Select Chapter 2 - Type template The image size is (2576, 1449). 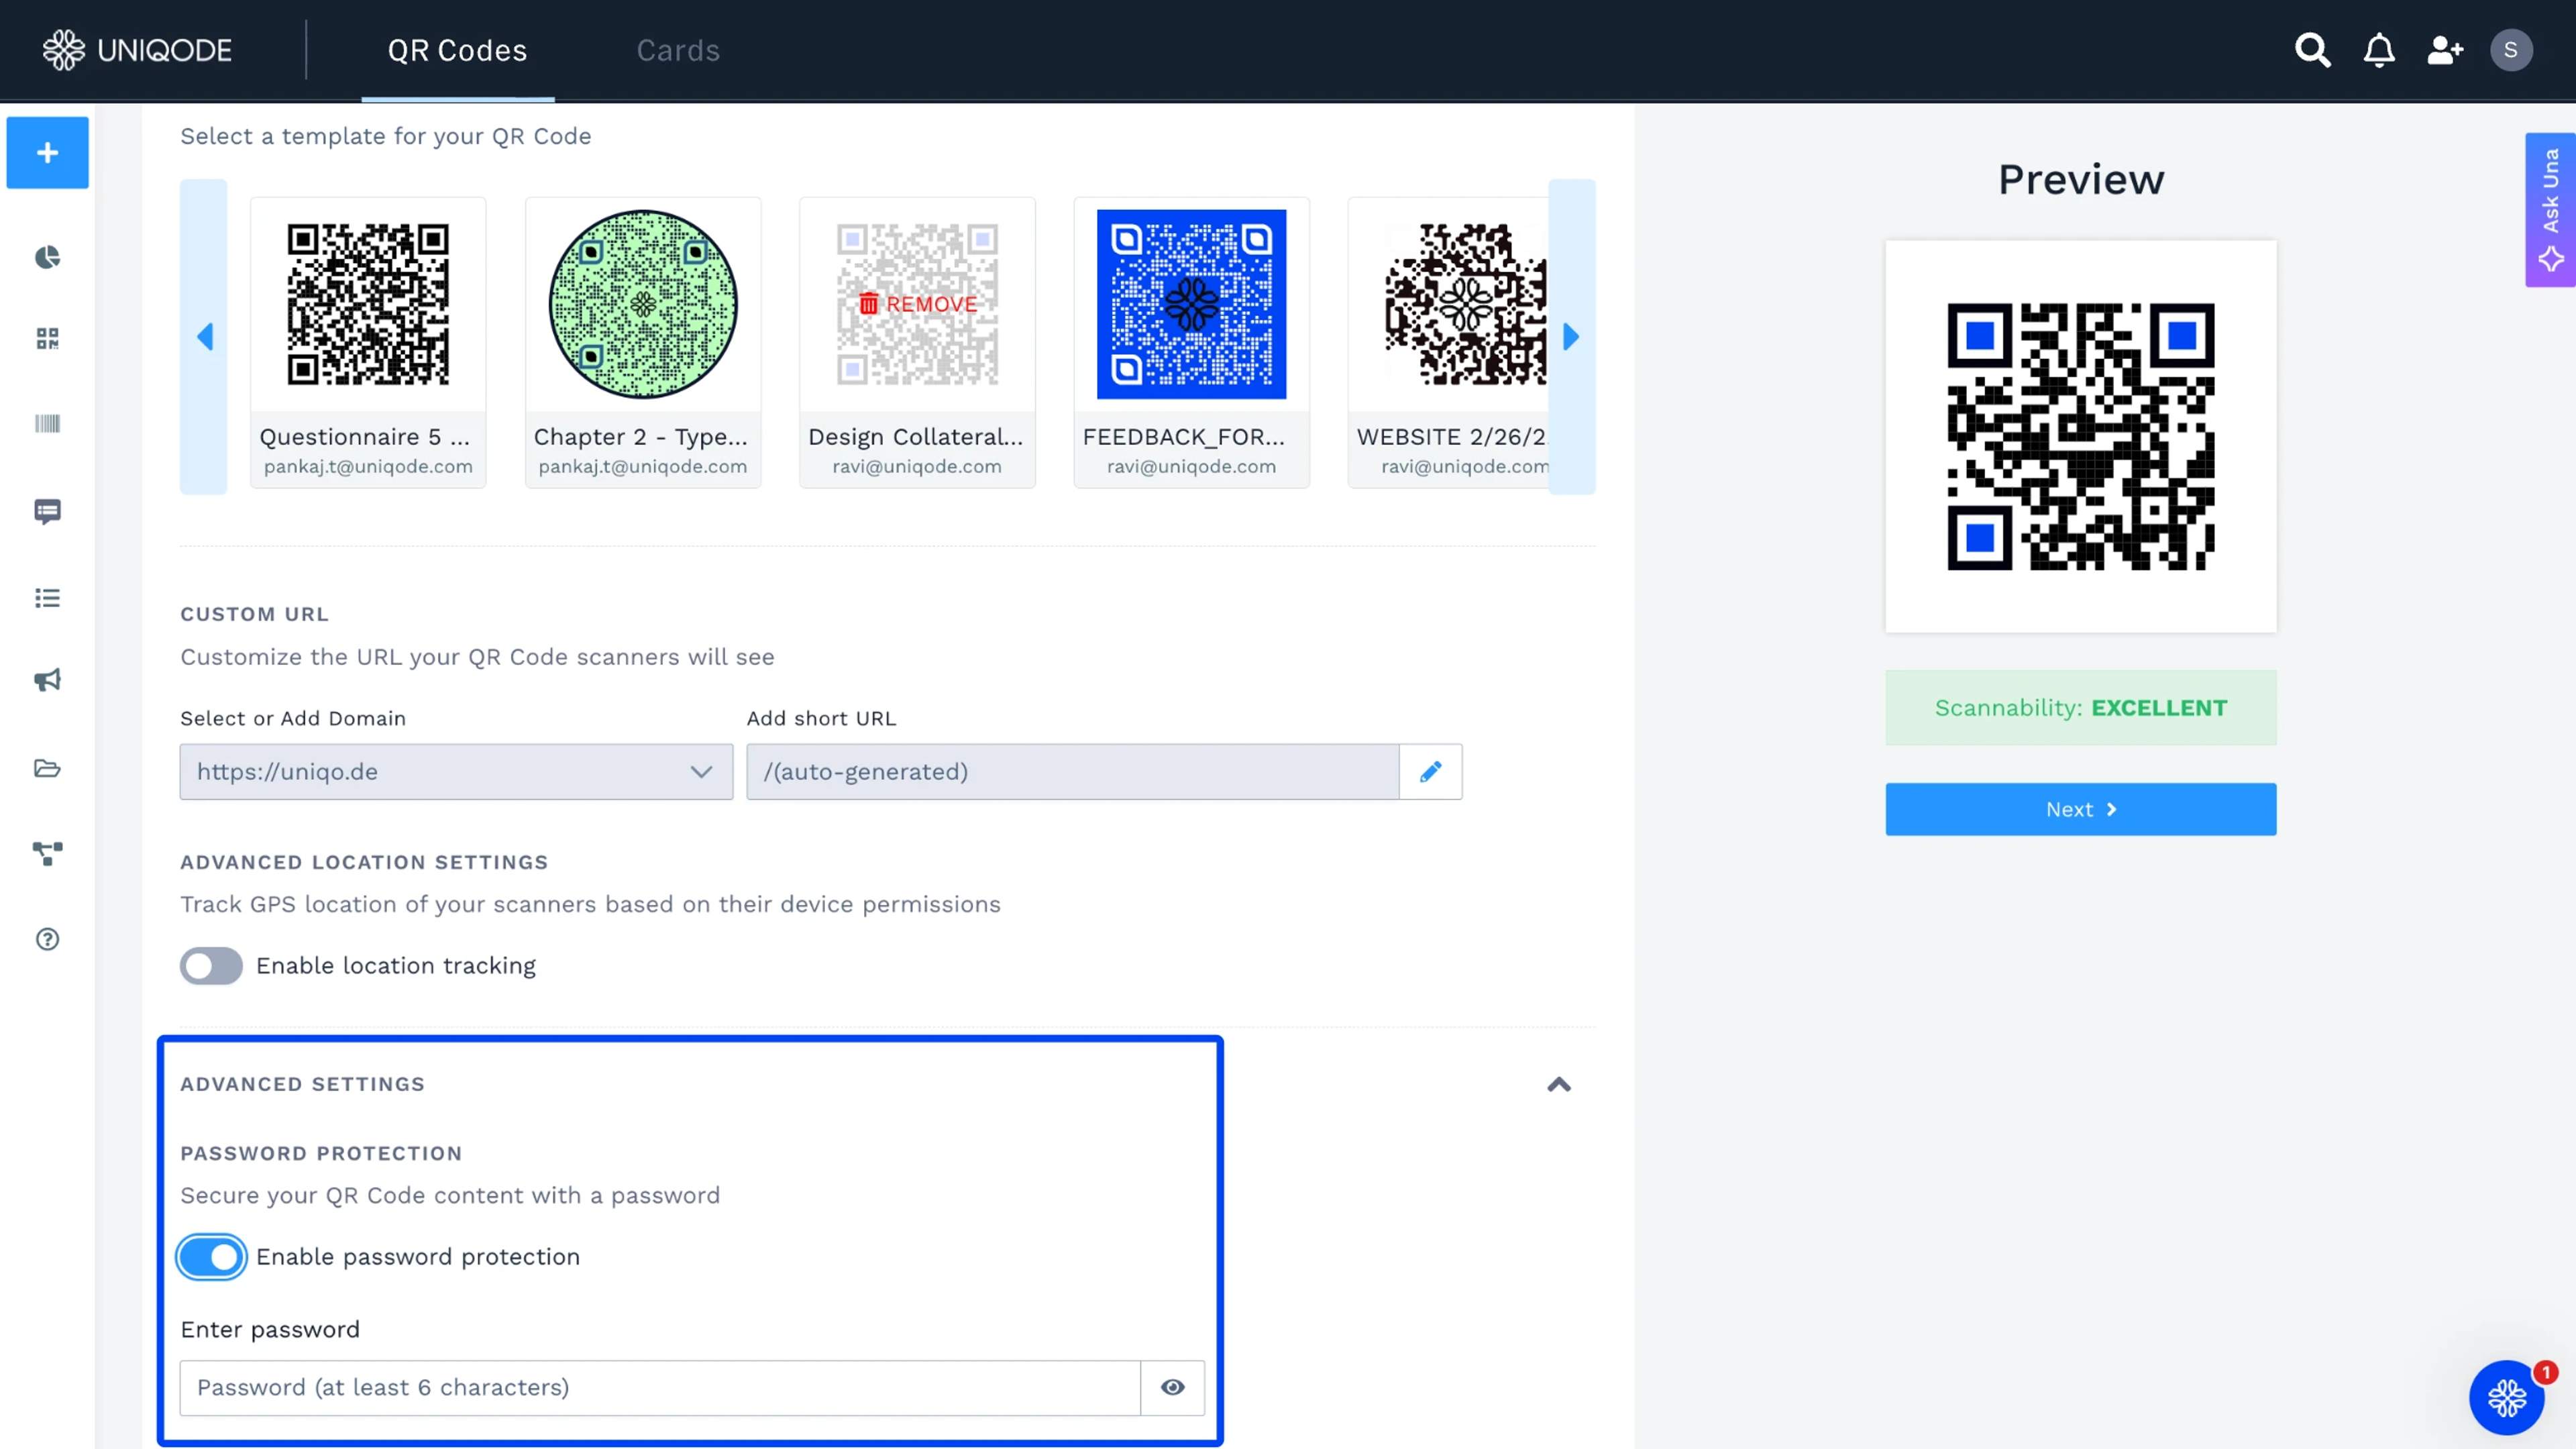[x=643, y=342]
